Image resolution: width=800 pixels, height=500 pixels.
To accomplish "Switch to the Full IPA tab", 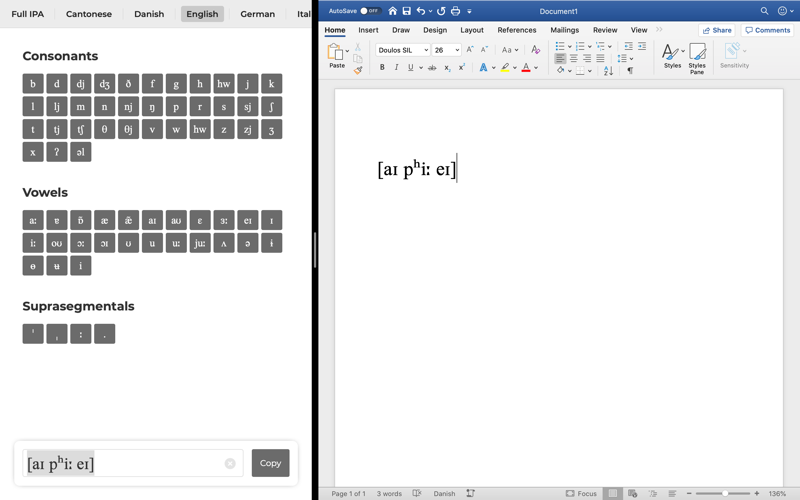I will click(28, 14).
